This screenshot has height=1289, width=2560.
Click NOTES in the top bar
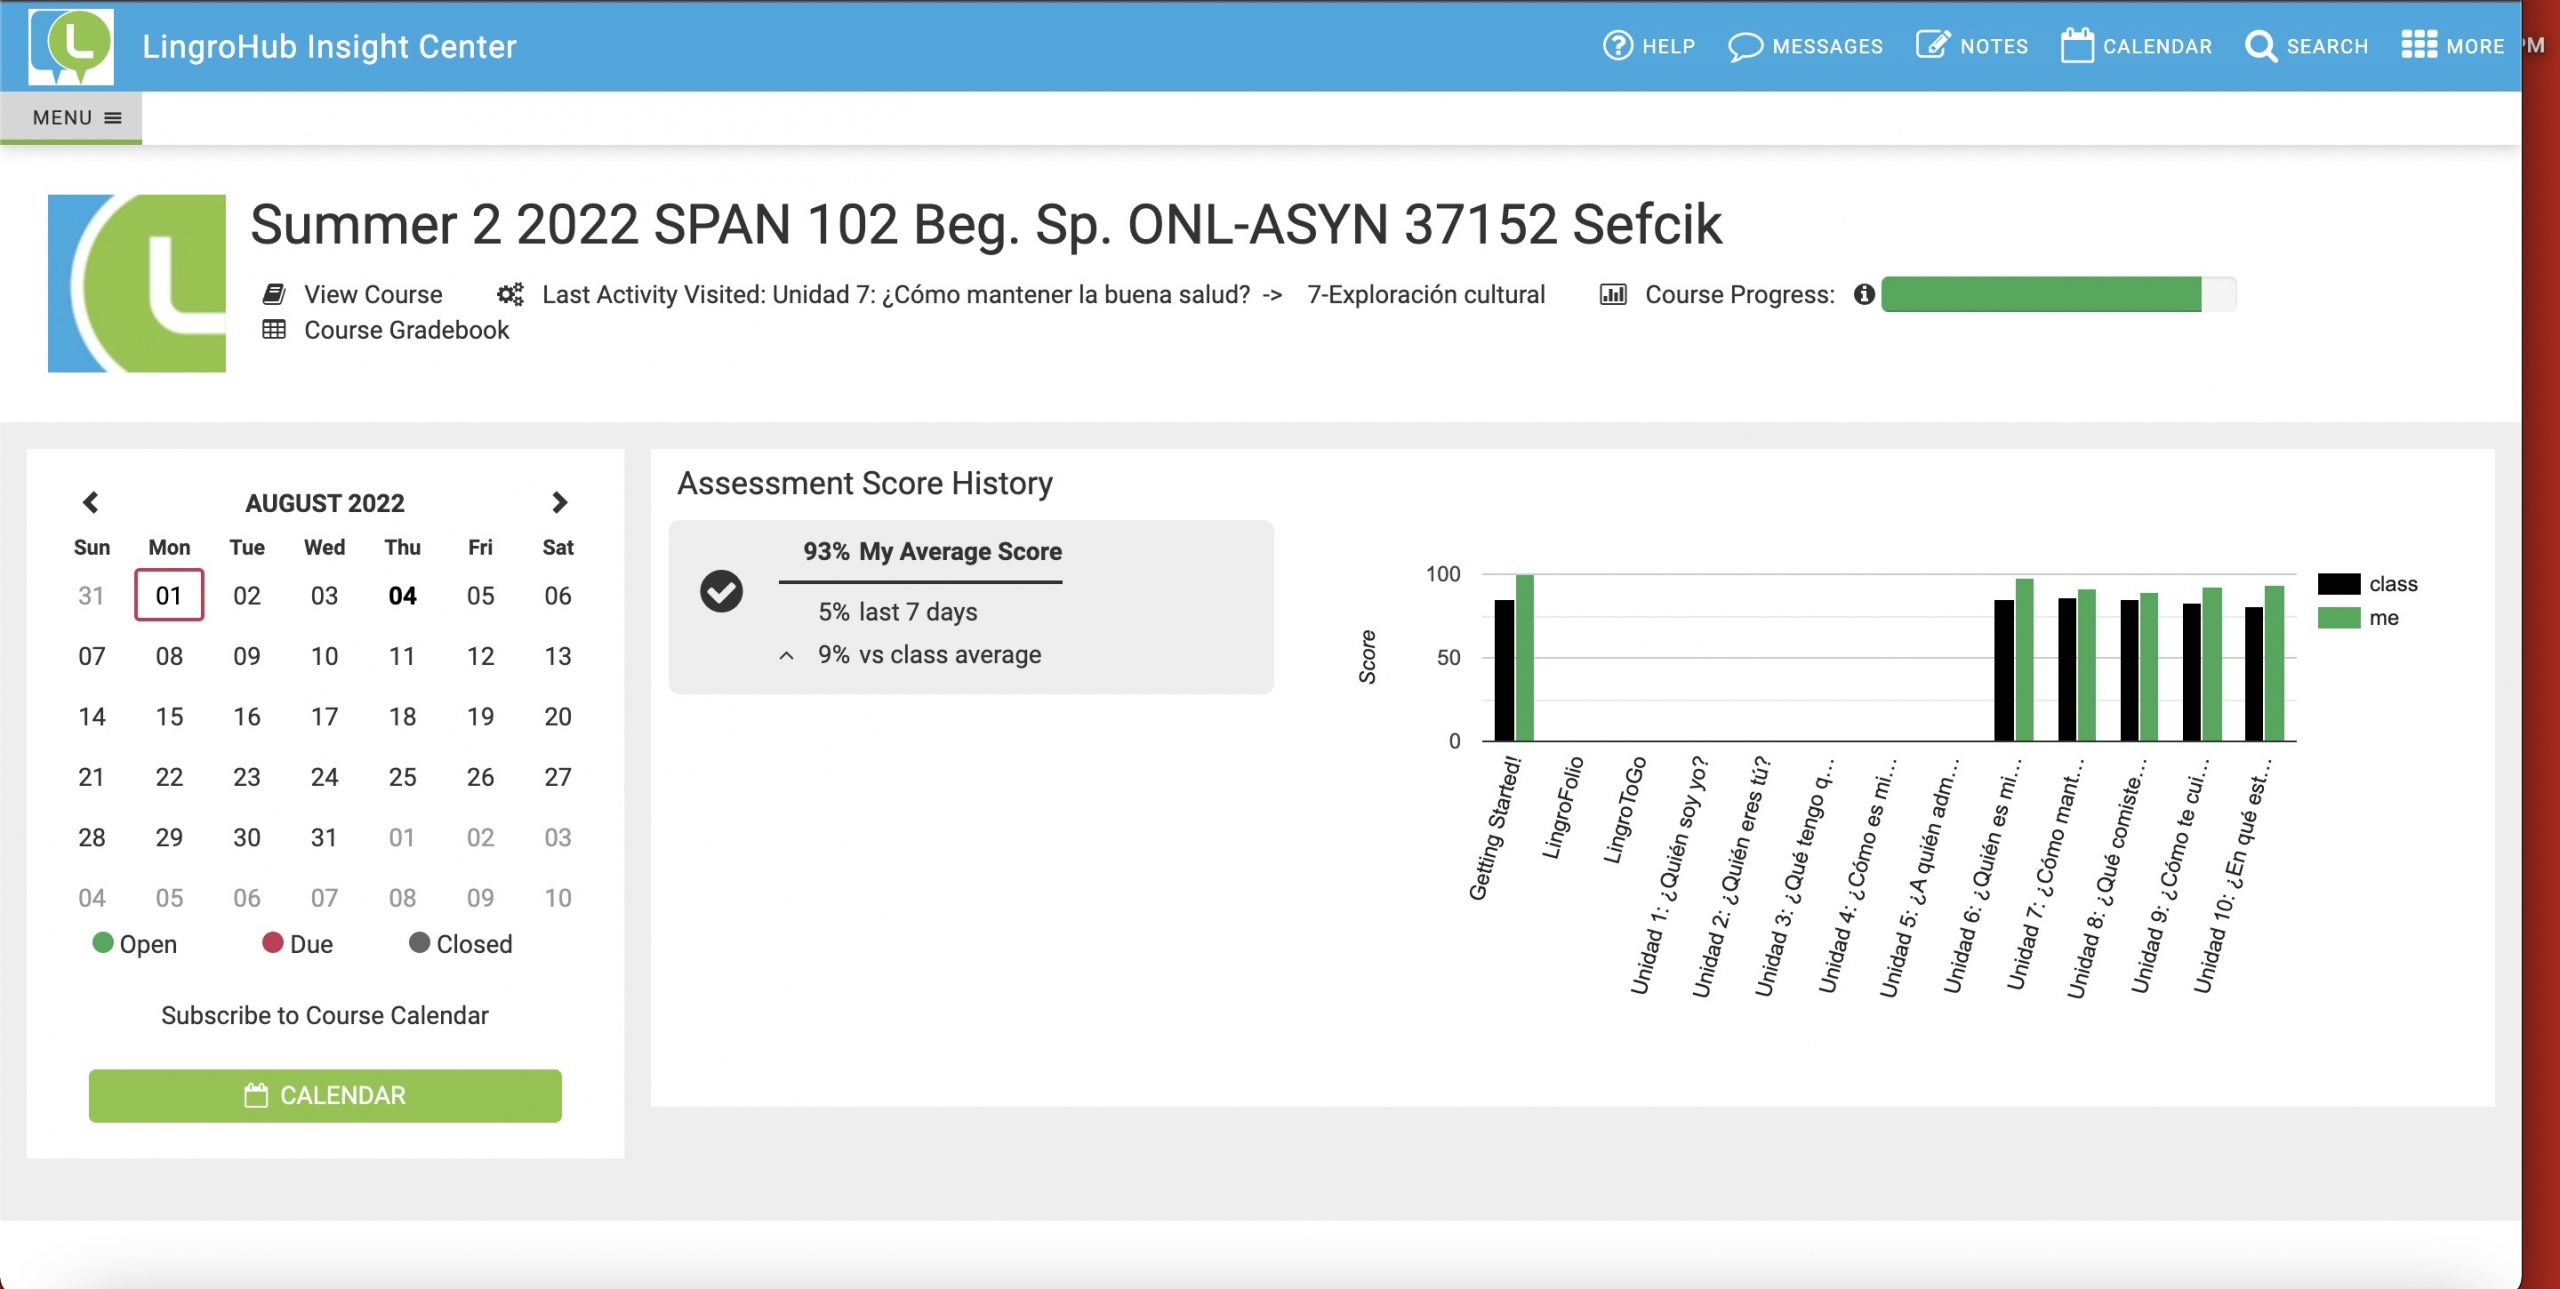click(x=1994, y=46)
